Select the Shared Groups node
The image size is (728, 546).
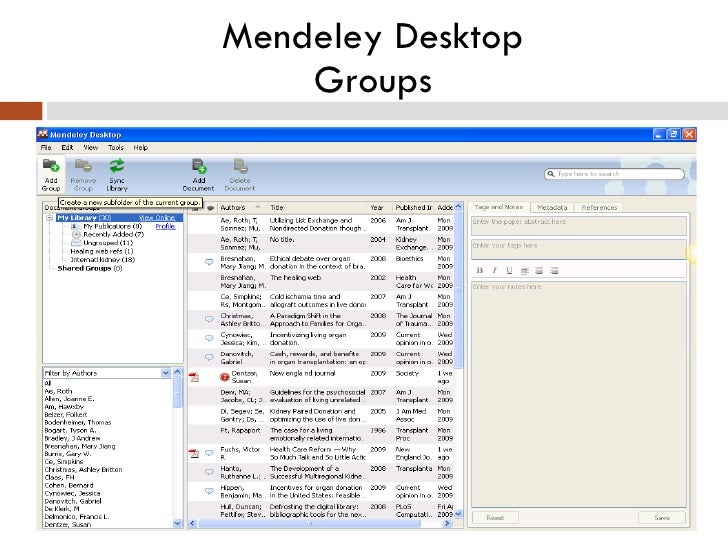[x=90, y=268]
